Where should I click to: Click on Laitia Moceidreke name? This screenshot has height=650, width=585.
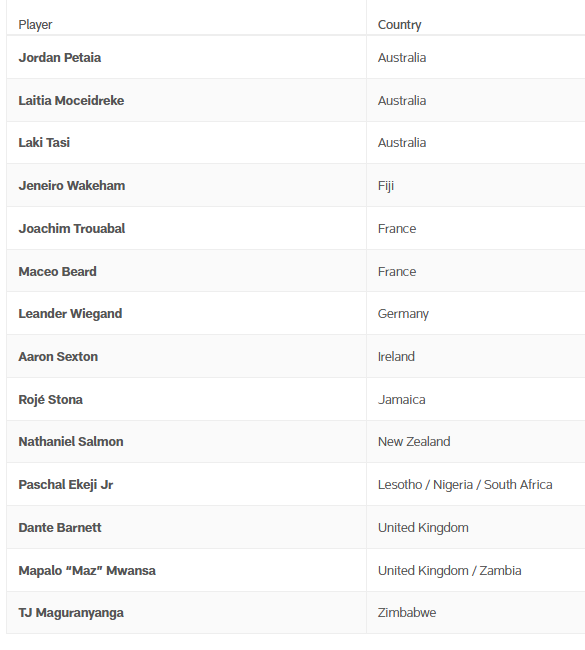pos(71,100)
